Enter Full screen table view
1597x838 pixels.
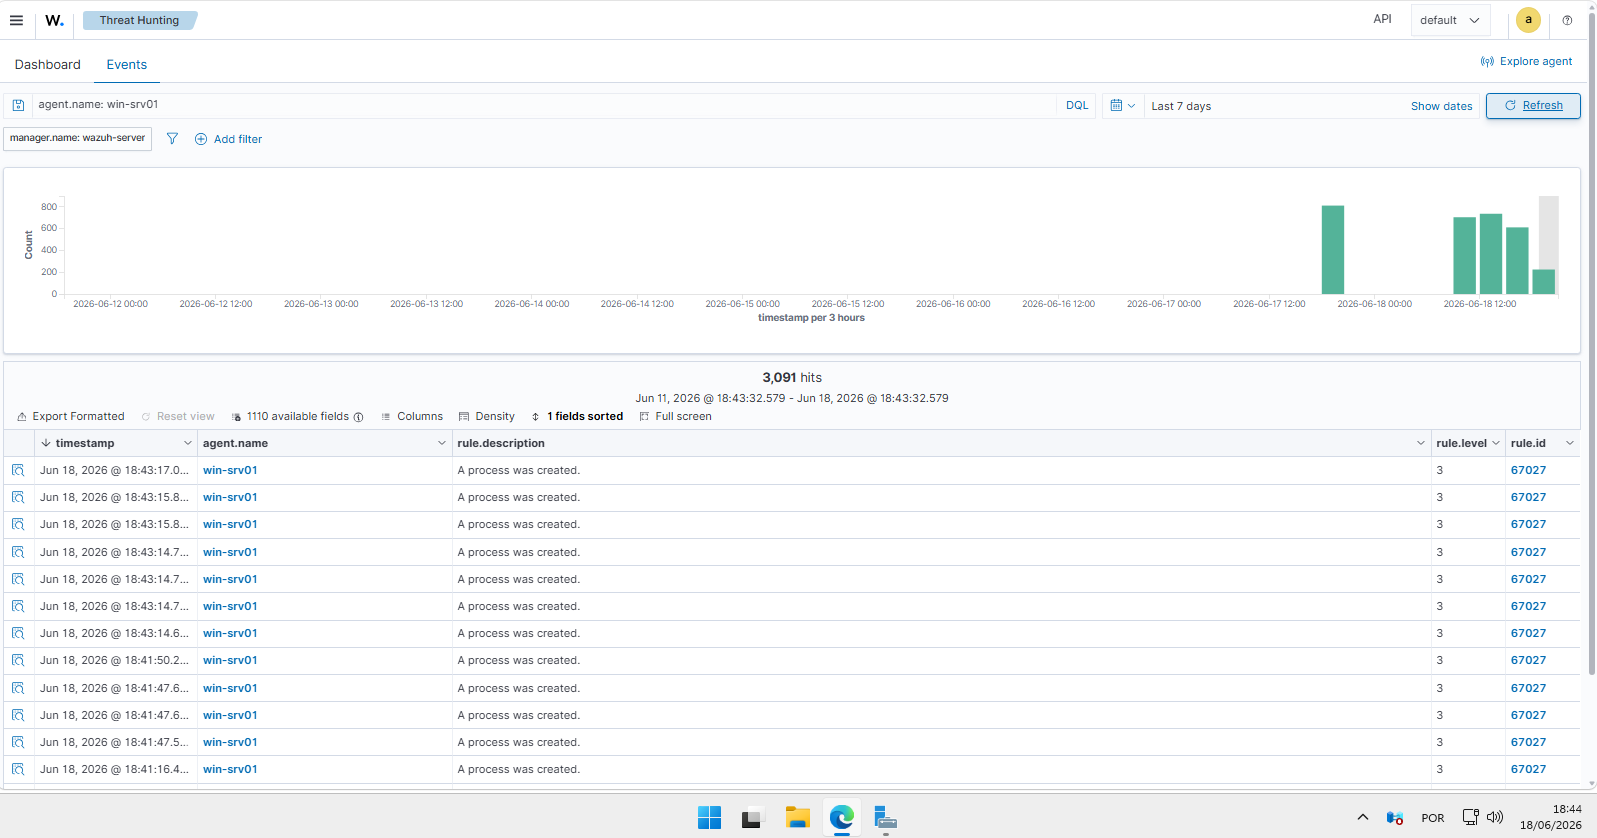click(676, 416)
